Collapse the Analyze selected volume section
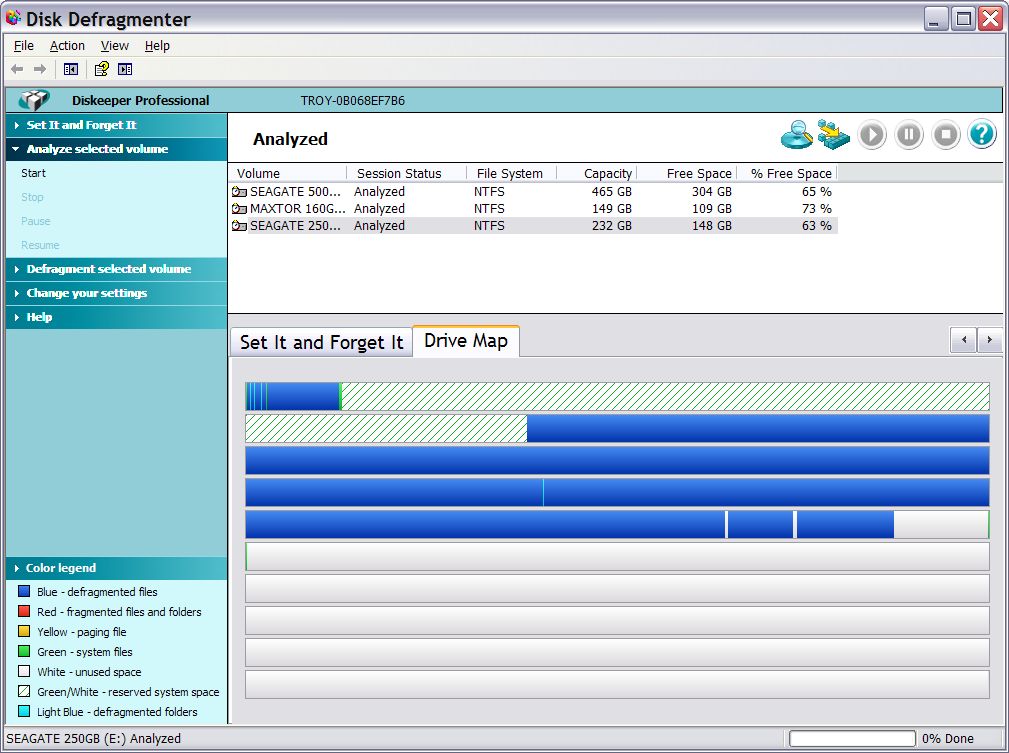This screenshot has width=1009, height=753. [x=97, y=149]
